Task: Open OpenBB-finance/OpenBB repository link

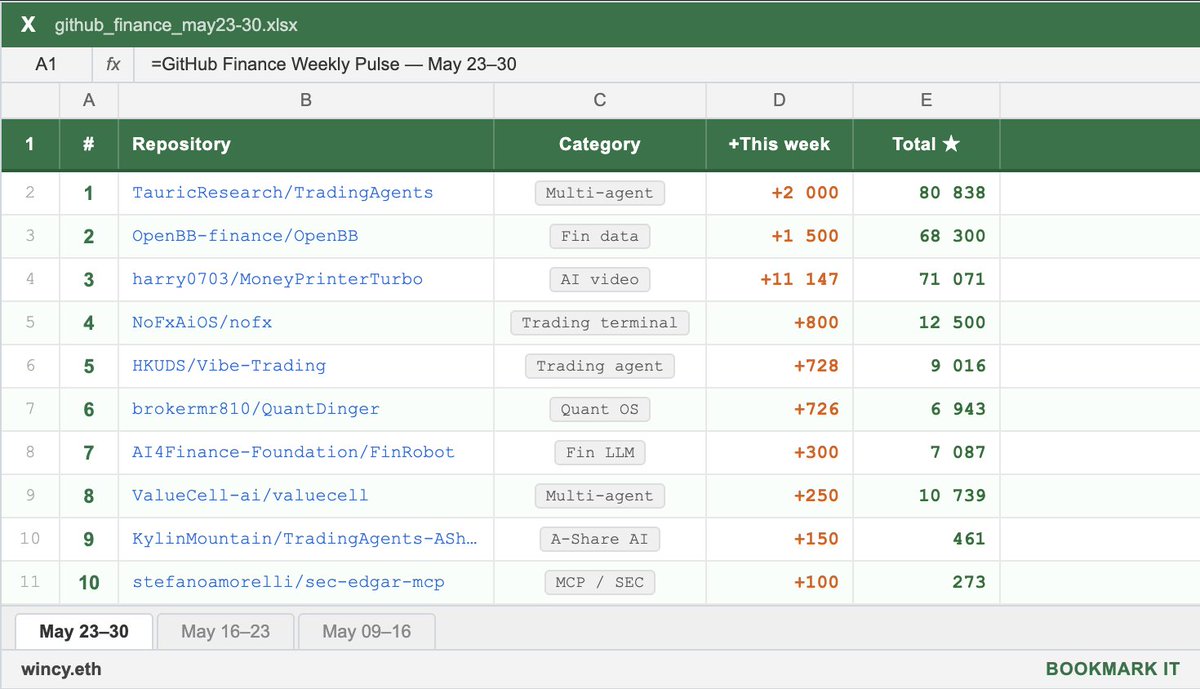Action: point(245,236)
